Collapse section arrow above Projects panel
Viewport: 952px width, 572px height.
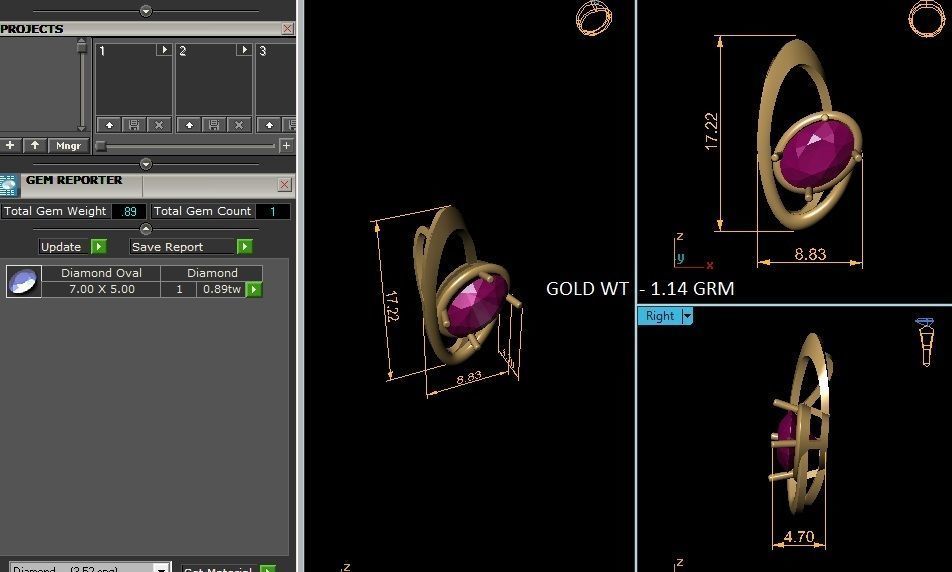[146, 10]
